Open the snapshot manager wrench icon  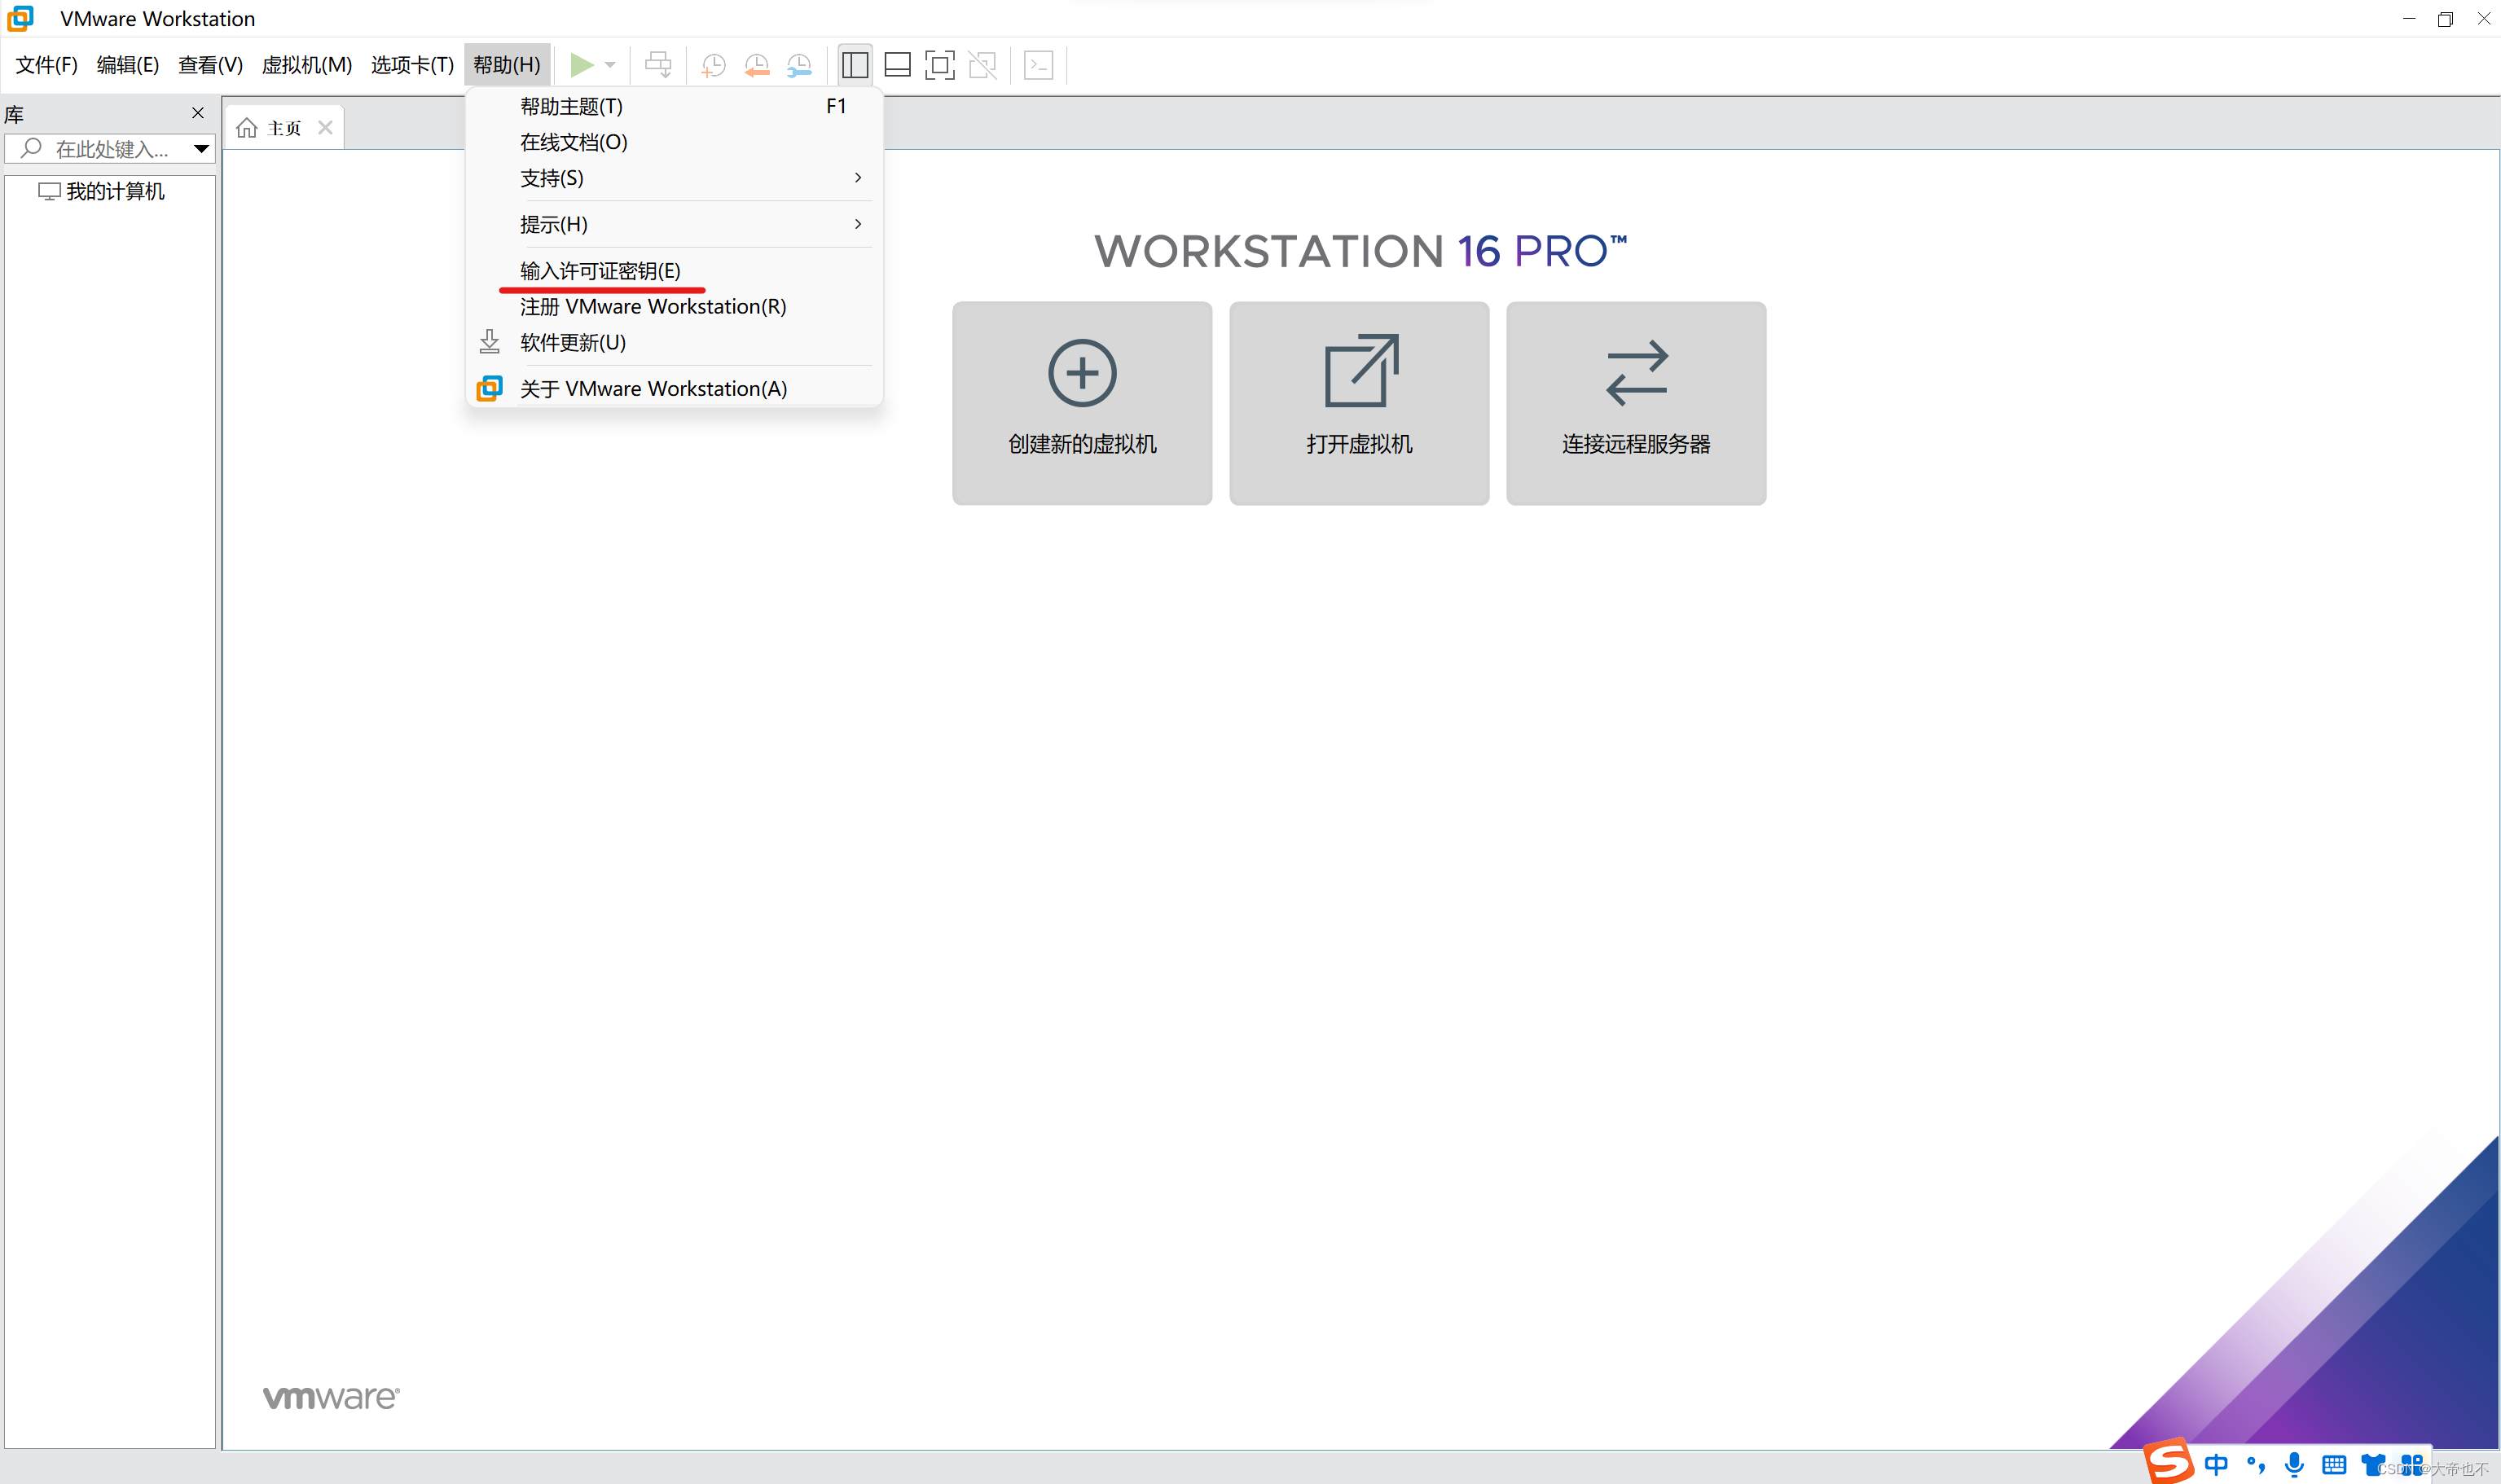point(799,65)
